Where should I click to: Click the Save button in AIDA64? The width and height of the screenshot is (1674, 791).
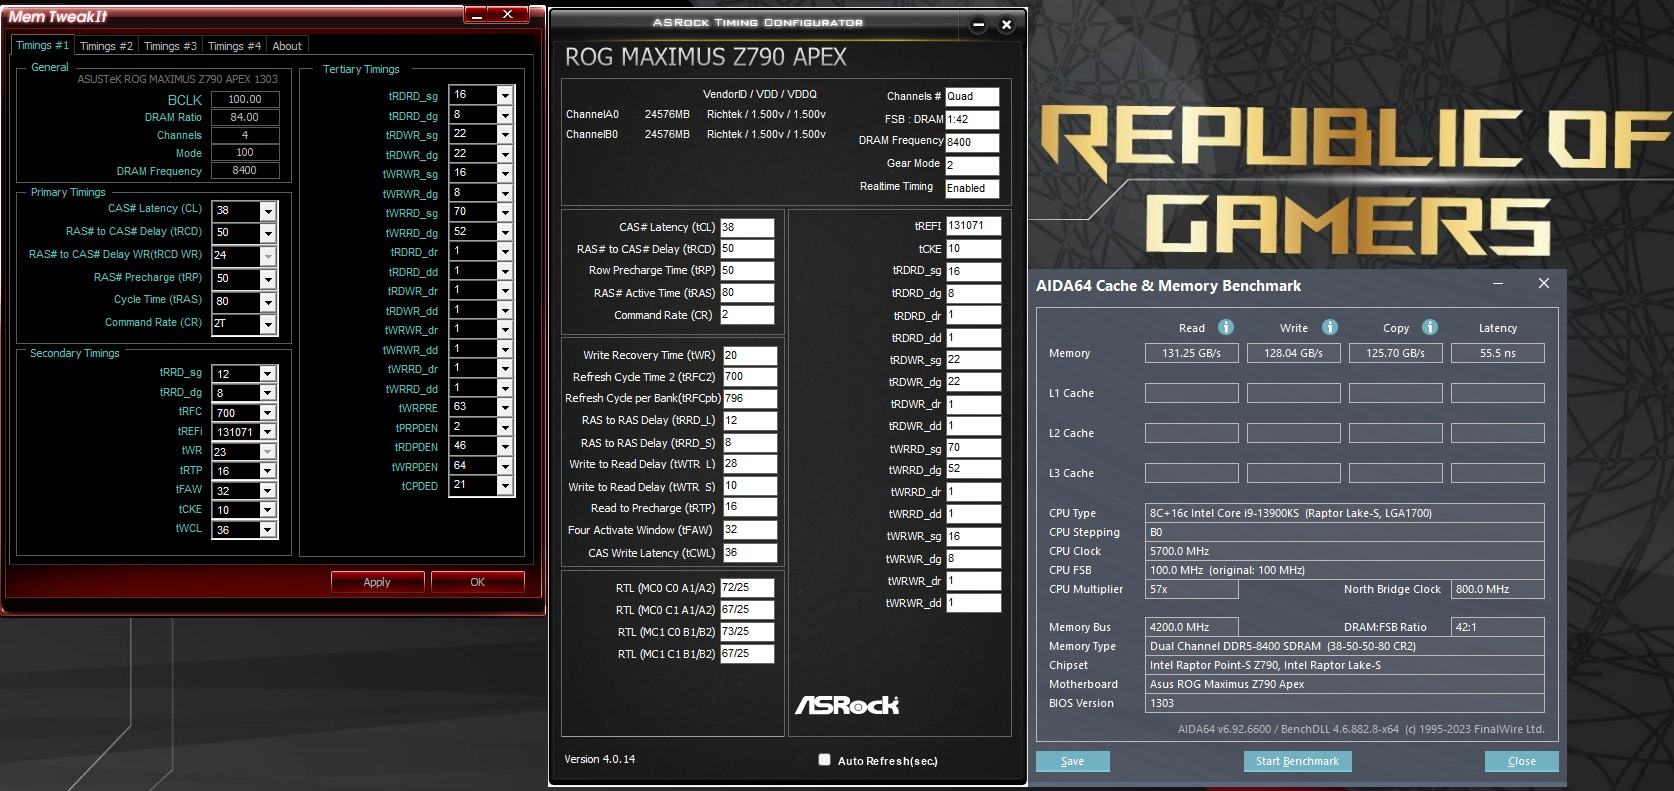[x=1072, y=761]
